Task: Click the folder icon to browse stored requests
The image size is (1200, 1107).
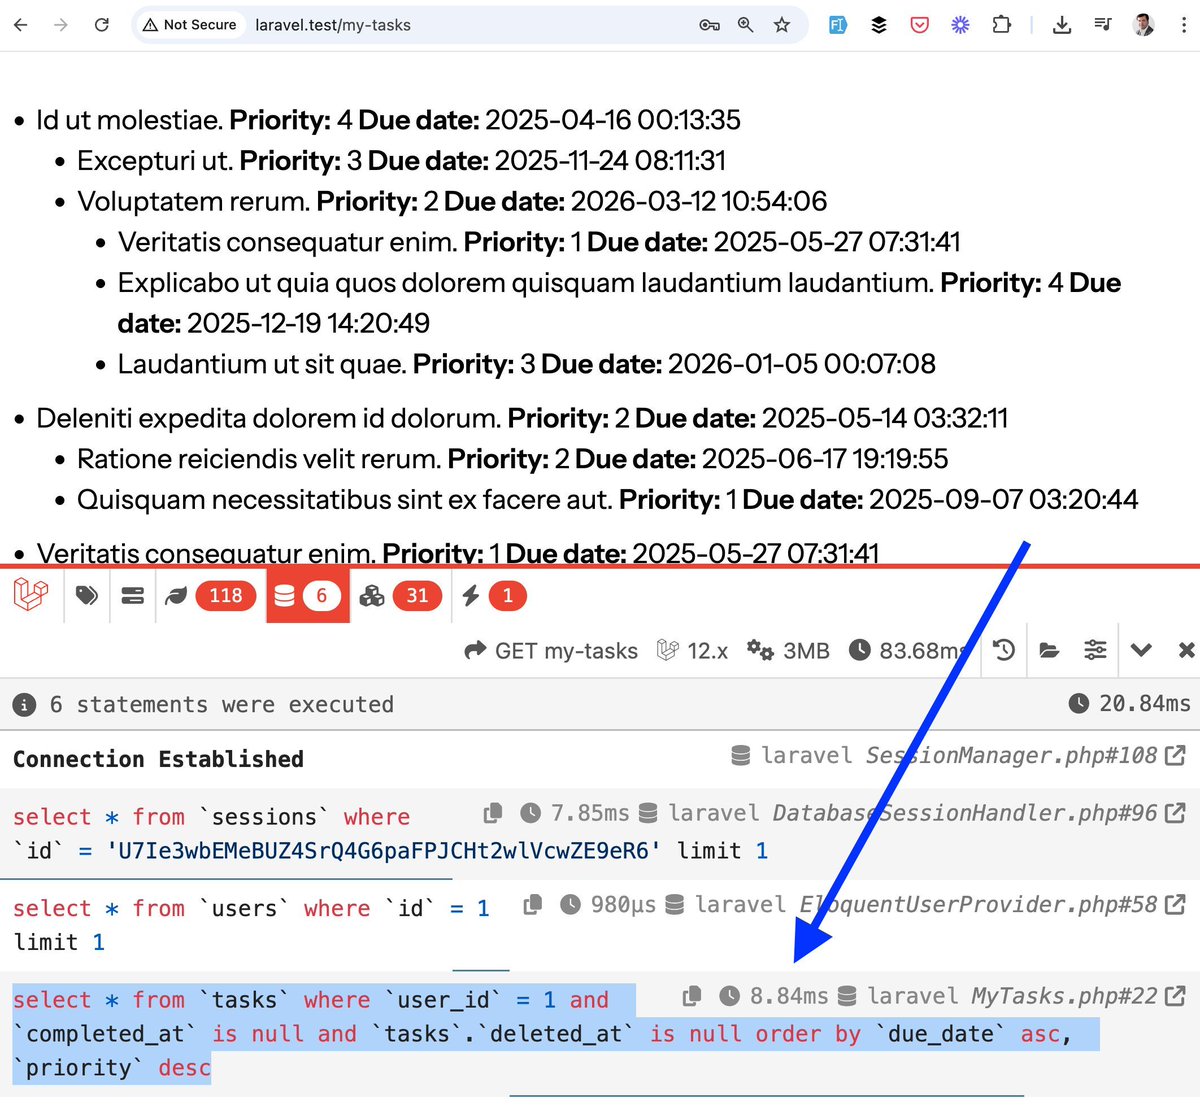Action: click(1049, 649)
